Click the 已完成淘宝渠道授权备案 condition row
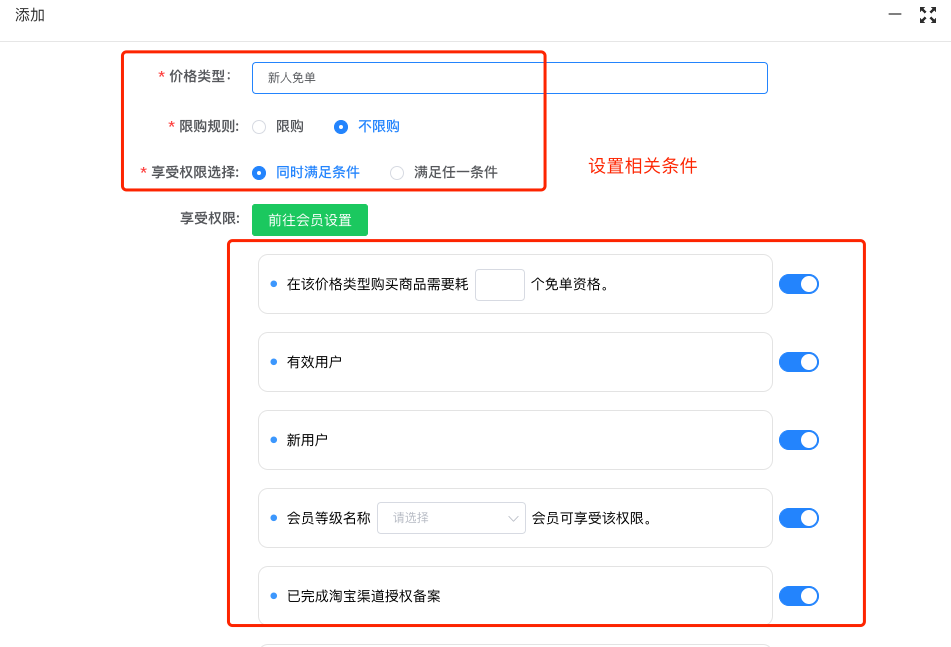The height and width of the screenshot is (647, 951). coord(515,595)
